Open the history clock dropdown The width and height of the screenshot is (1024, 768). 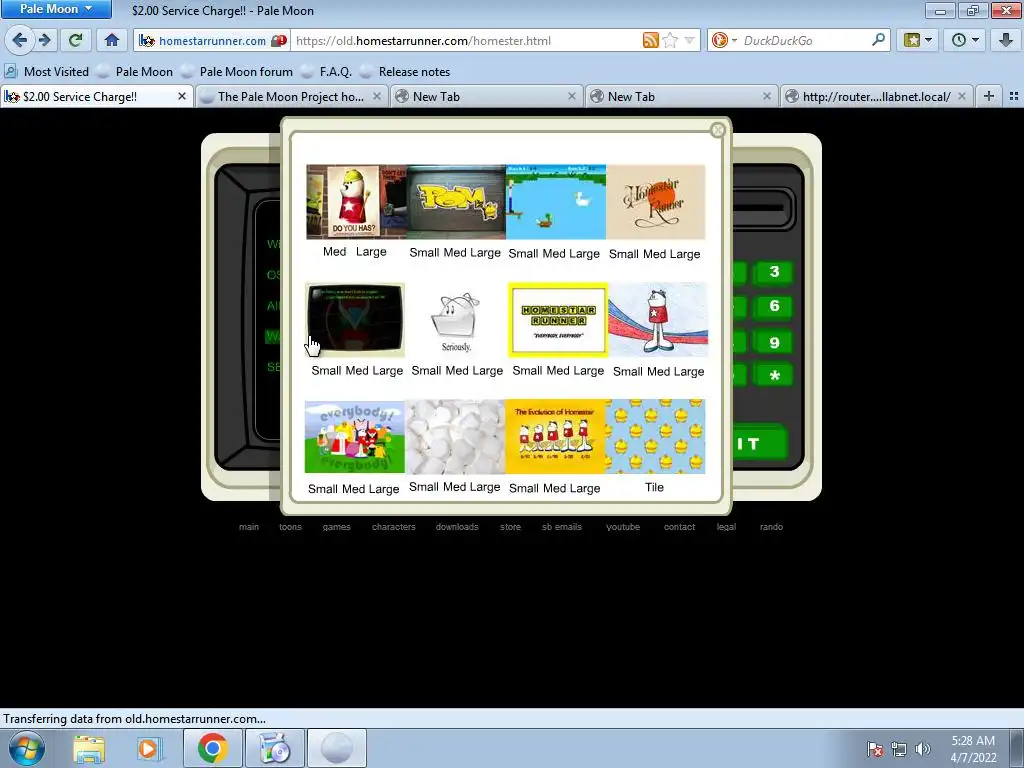(965, 40)
